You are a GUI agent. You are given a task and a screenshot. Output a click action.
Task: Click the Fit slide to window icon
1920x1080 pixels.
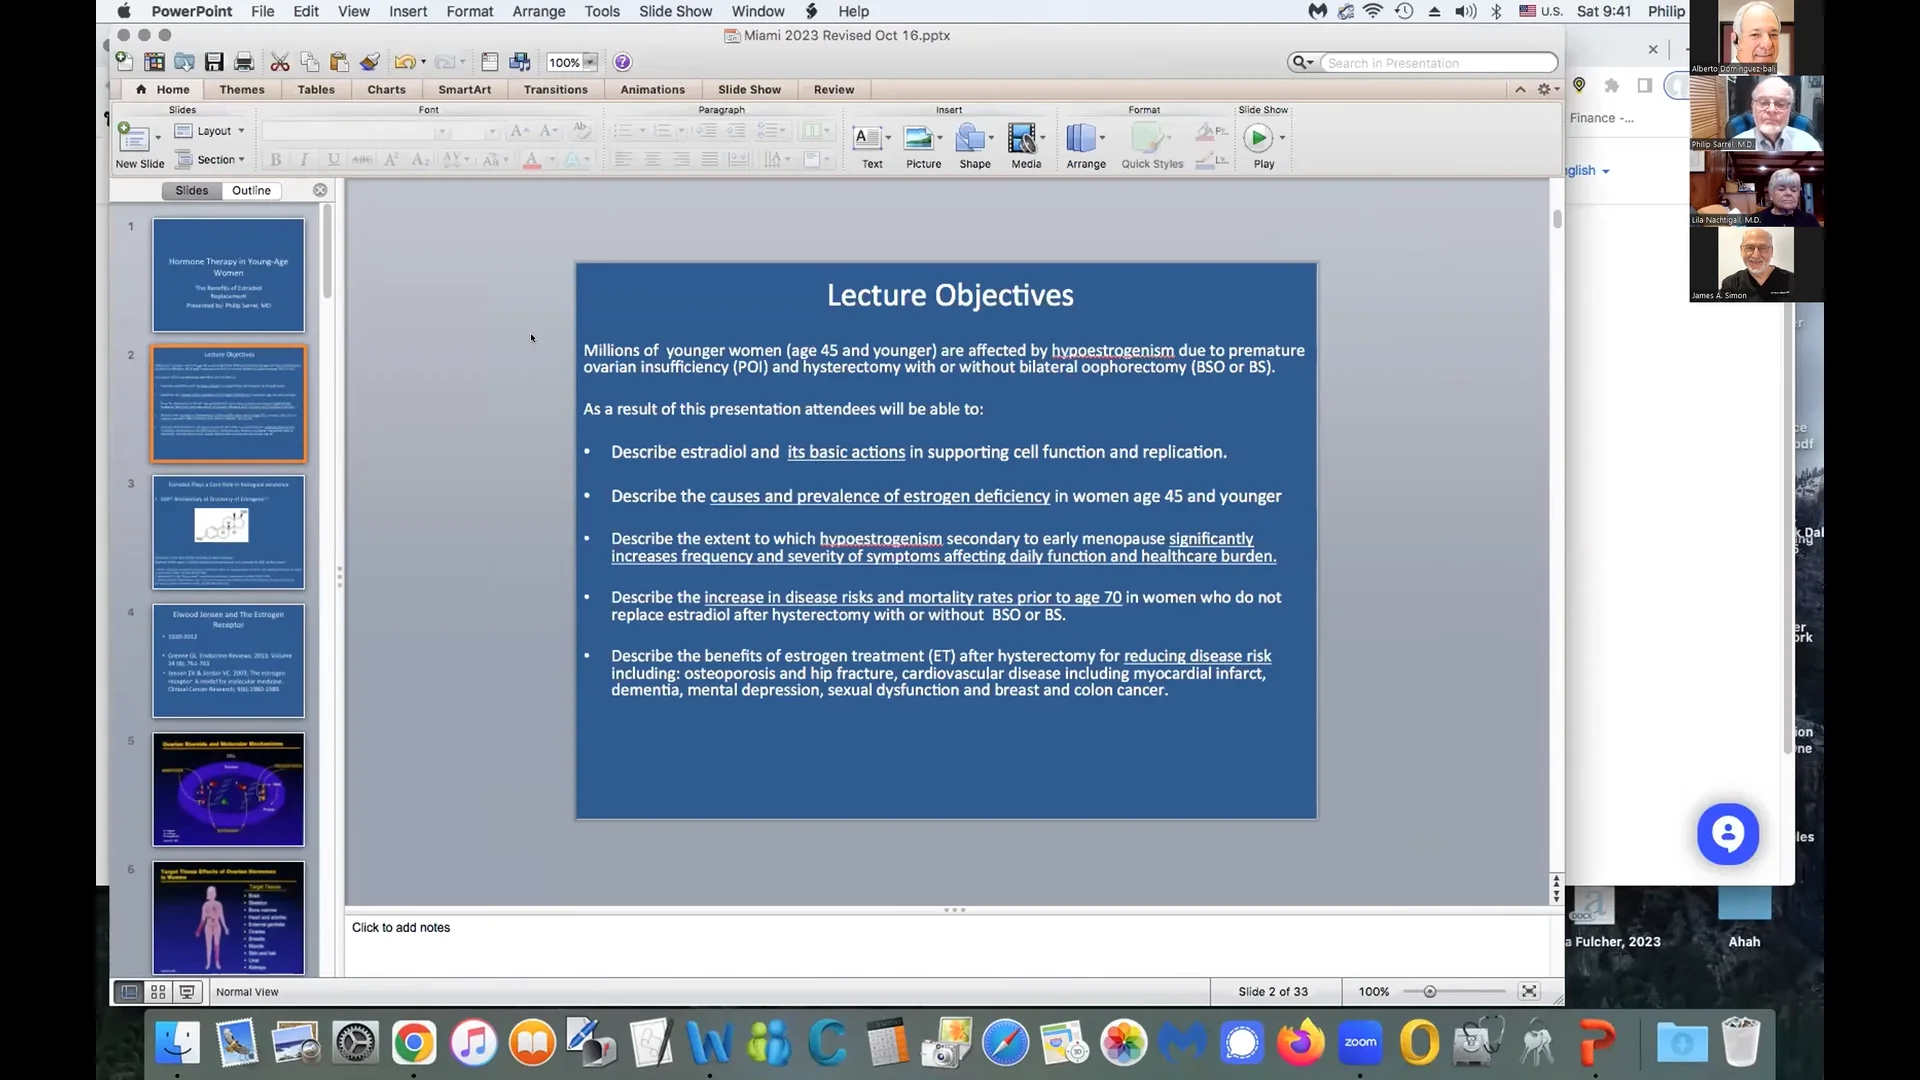(x=1529, y=991)
